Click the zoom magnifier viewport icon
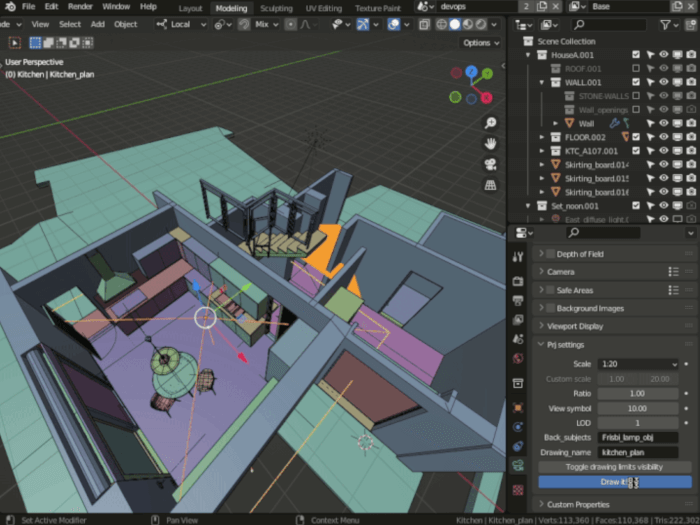This screenshot has width=700, height=525. tap(490, 123)
